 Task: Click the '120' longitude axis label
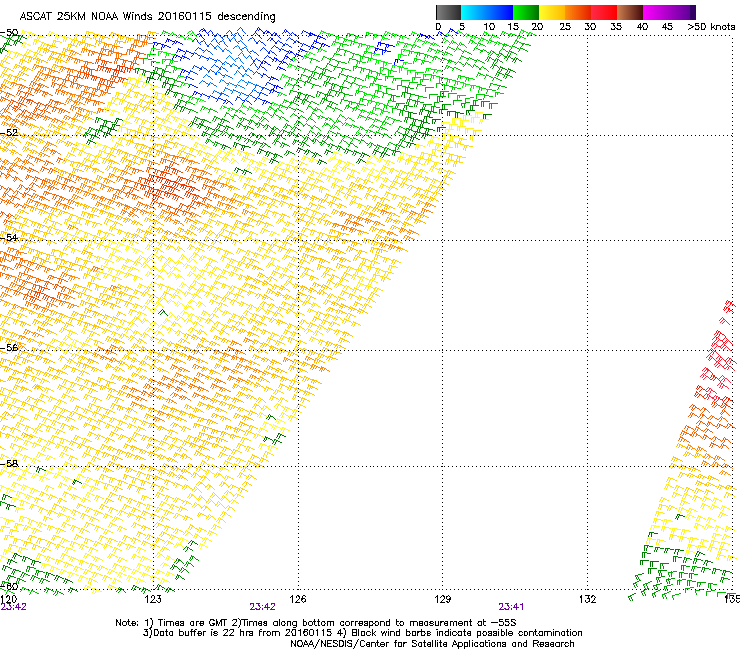click(9, 599)
